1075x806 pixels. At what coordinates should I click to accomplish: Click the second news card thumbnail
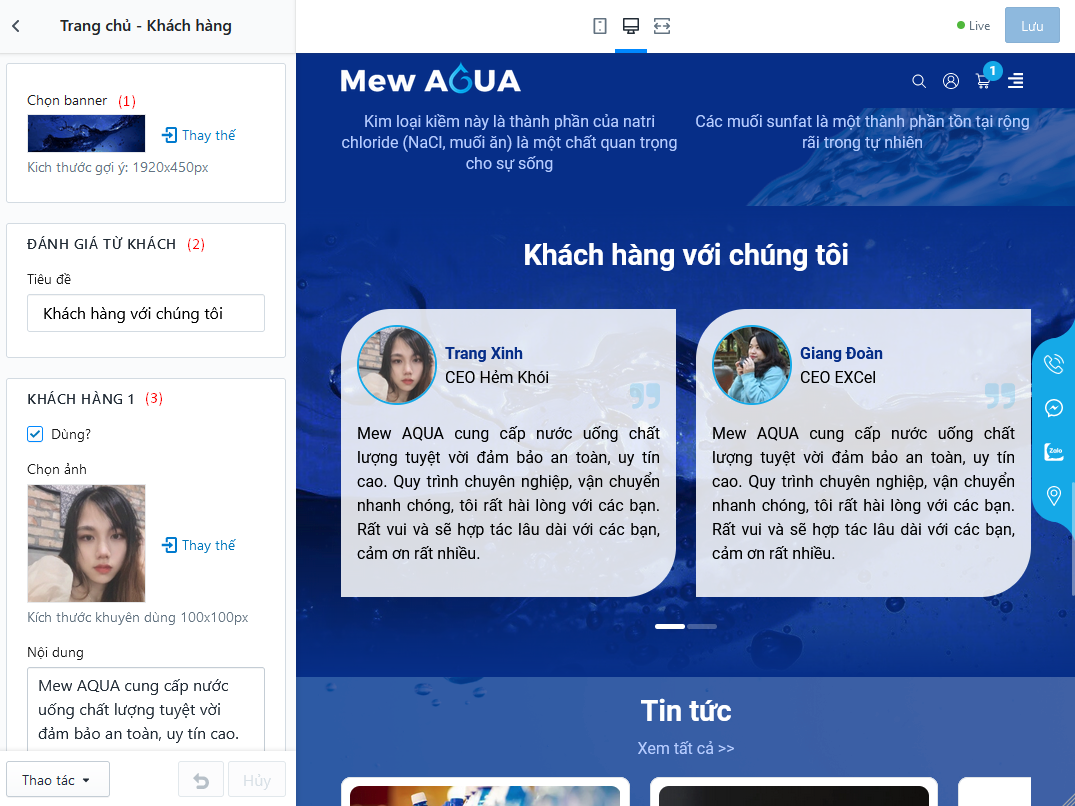(x=794, y=796)
